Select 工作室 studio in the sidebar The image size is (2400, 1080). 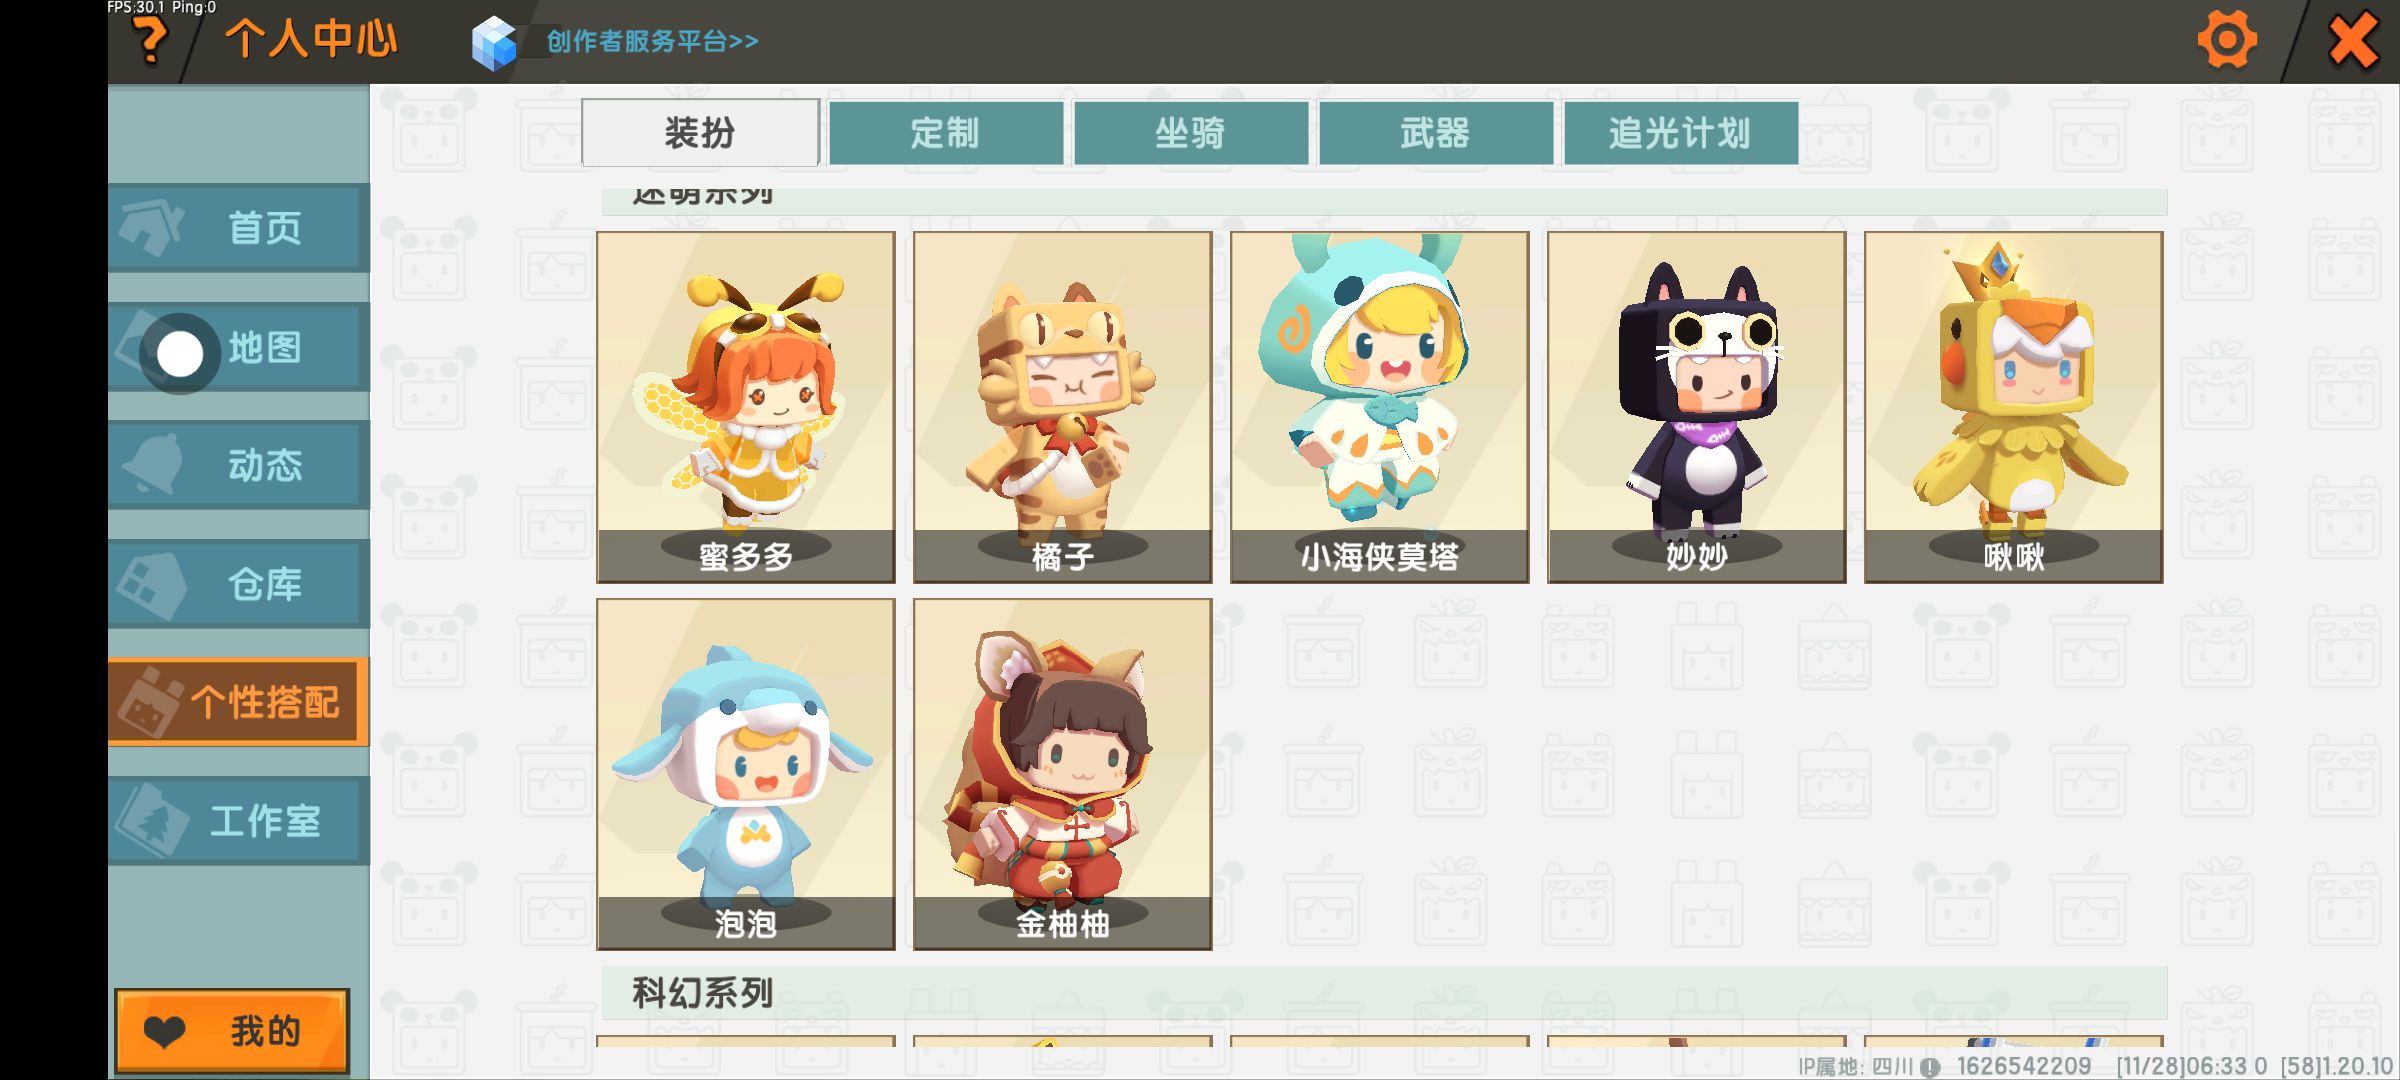(239, 821)
